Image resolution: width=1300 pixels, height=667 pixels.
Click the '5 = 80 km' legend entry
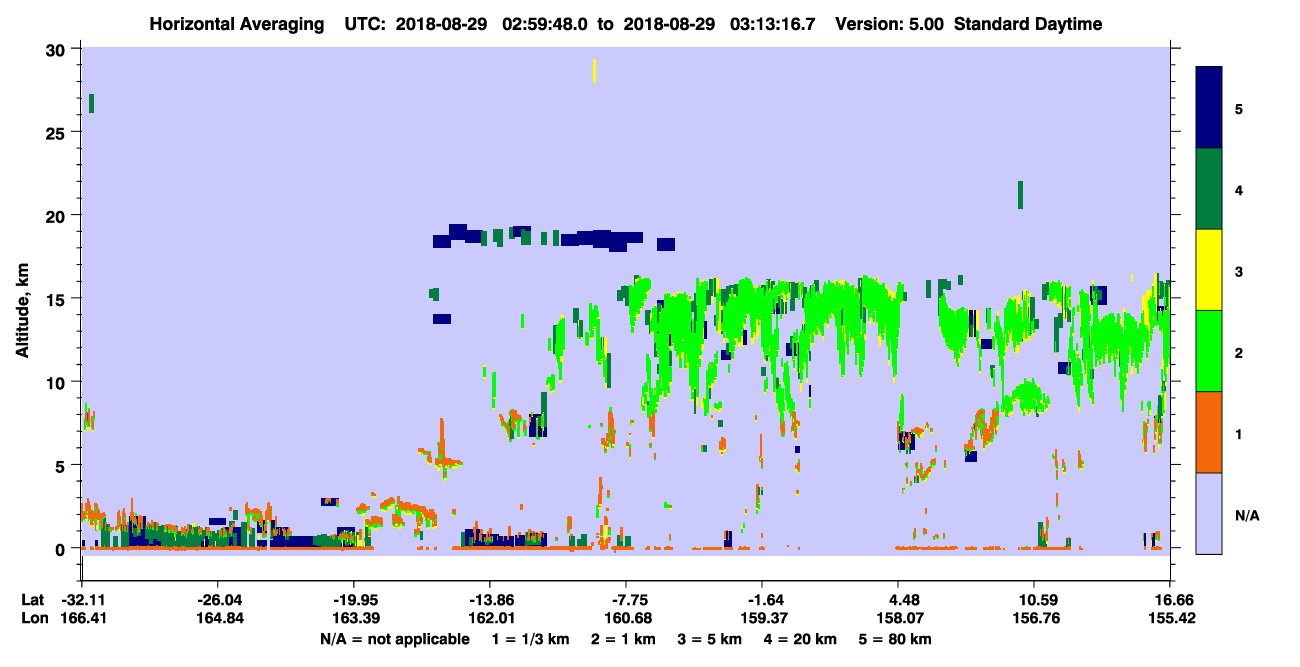point(896,639)
